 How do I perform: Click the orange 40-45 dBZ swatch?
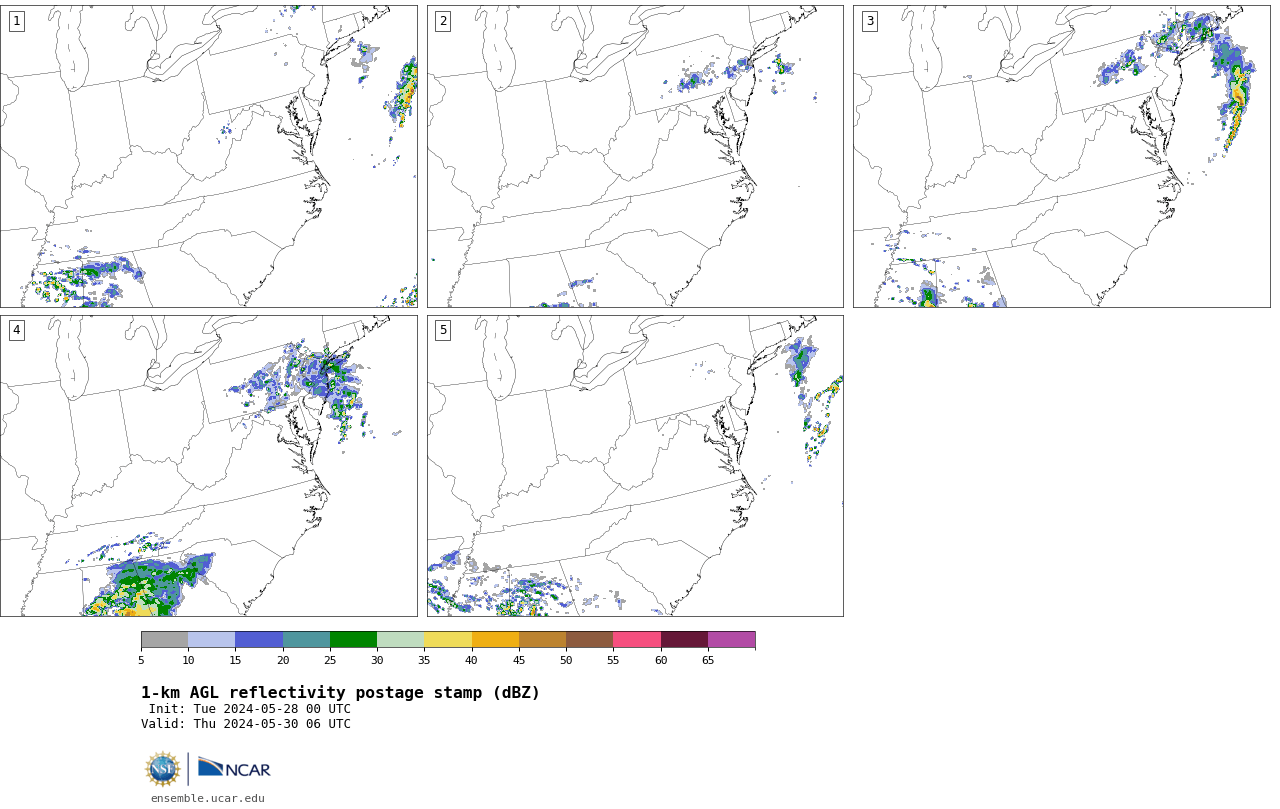(x=495, y=640)
